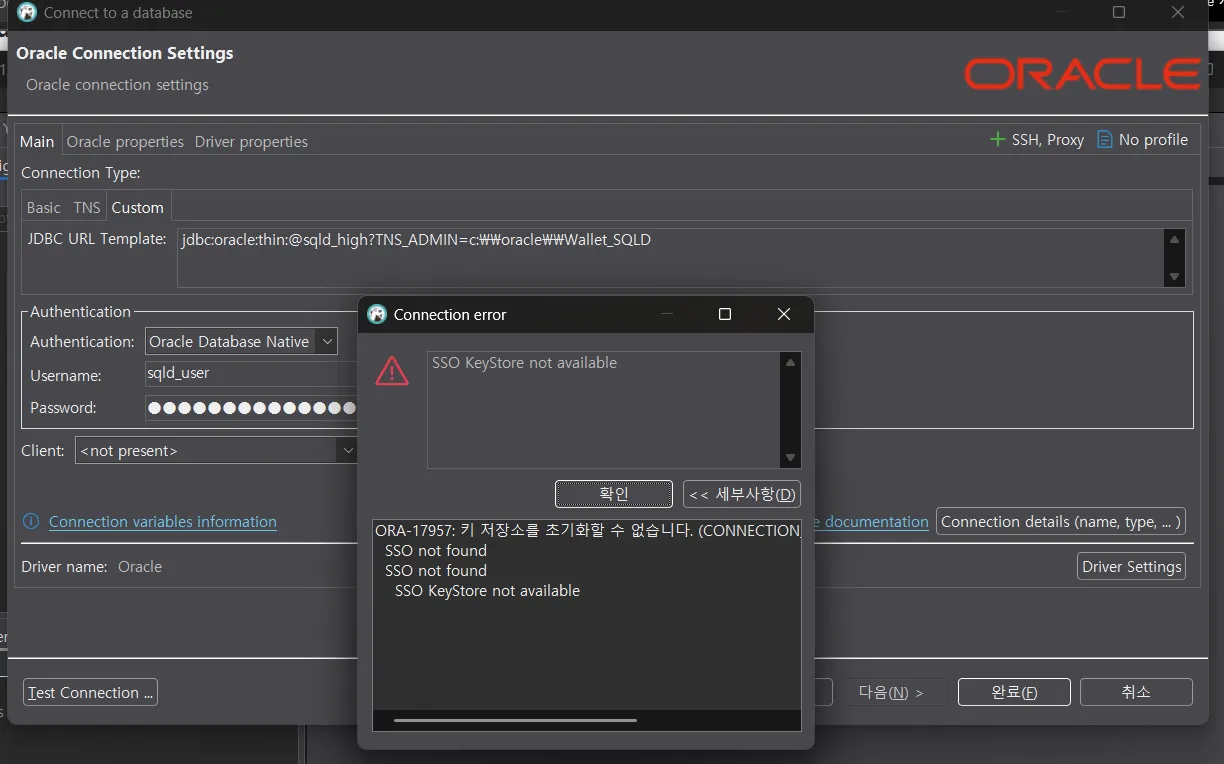Open the Connection variables information link

[x=163, y=521]
